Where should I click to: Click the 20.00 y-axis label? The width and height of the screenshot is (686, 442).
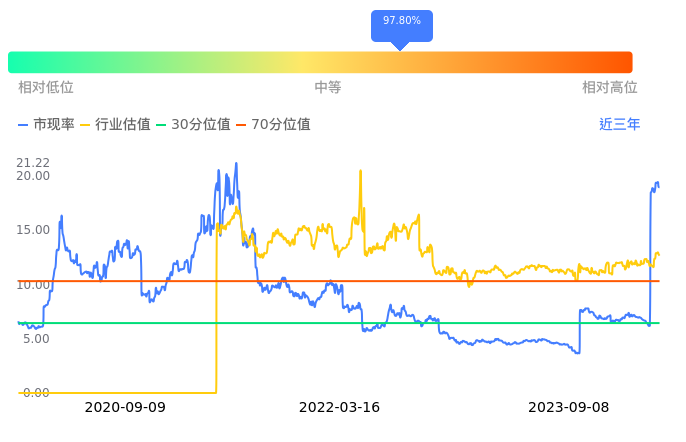[x=33, y=176]
